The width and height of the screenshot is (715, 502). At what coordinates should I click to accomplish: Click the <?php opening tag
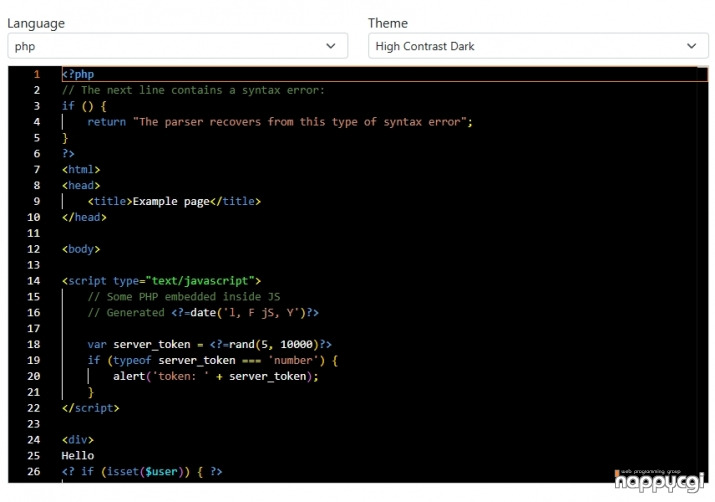point(78,74)
